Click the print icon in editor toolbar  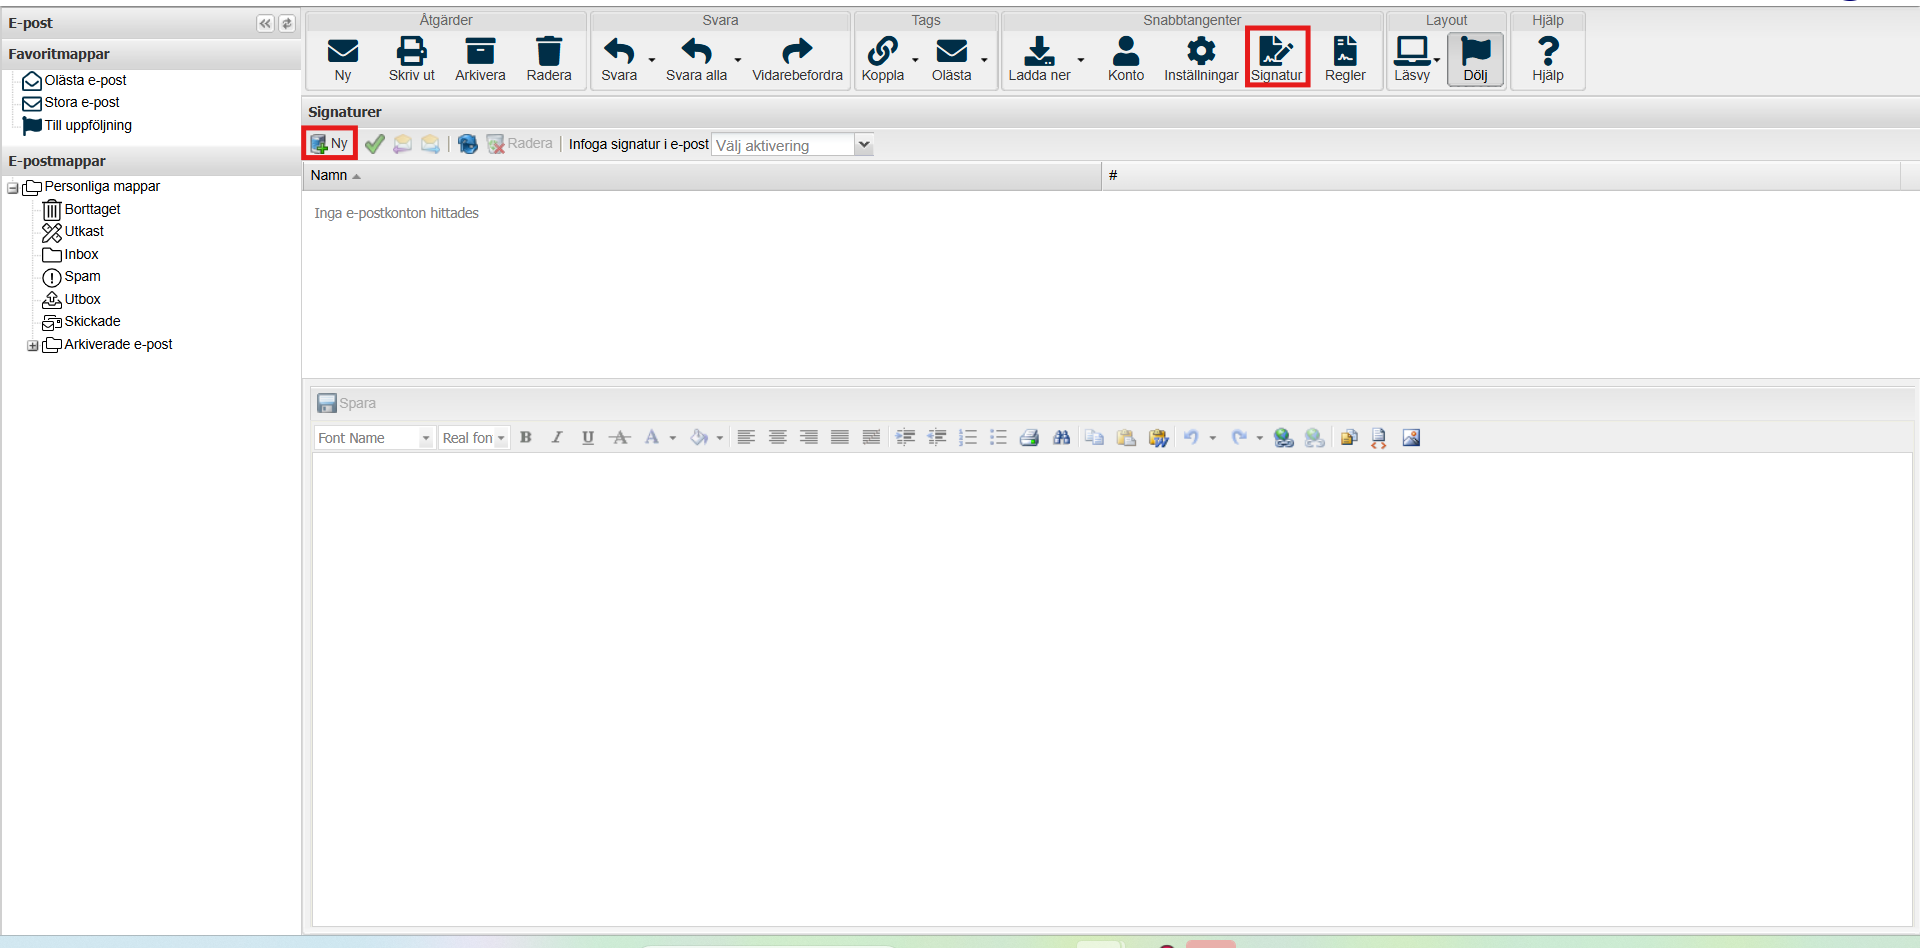click(x=1029, y=438)
